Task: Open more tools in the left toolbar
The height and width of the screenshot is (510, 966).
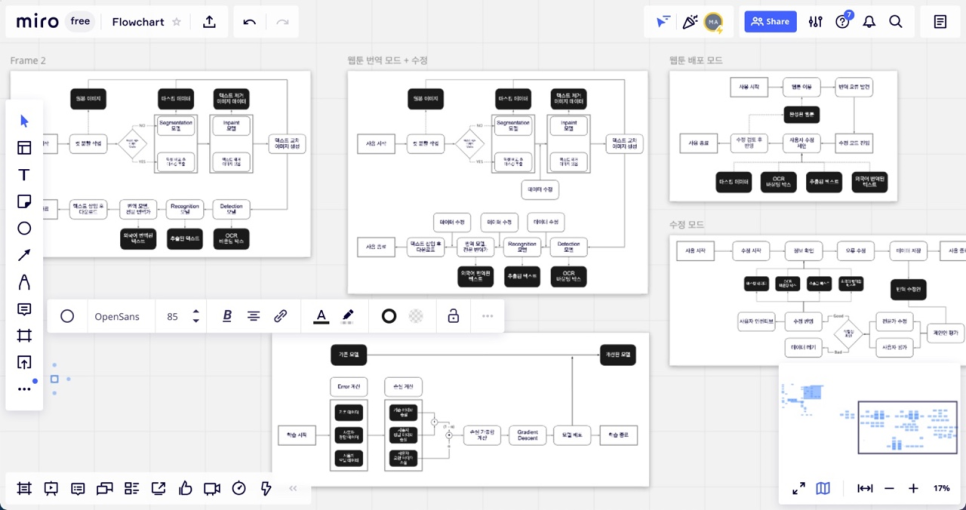Action: coord(24,389)
